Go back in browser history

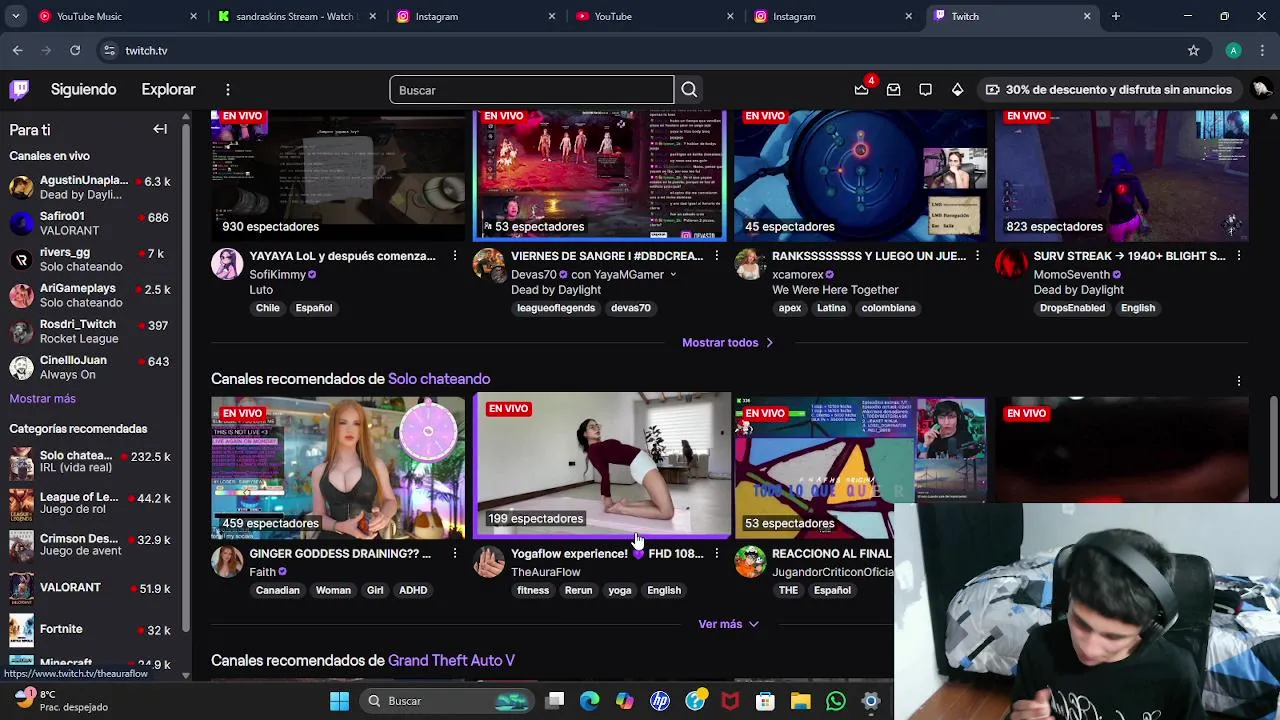coord(18,50)
